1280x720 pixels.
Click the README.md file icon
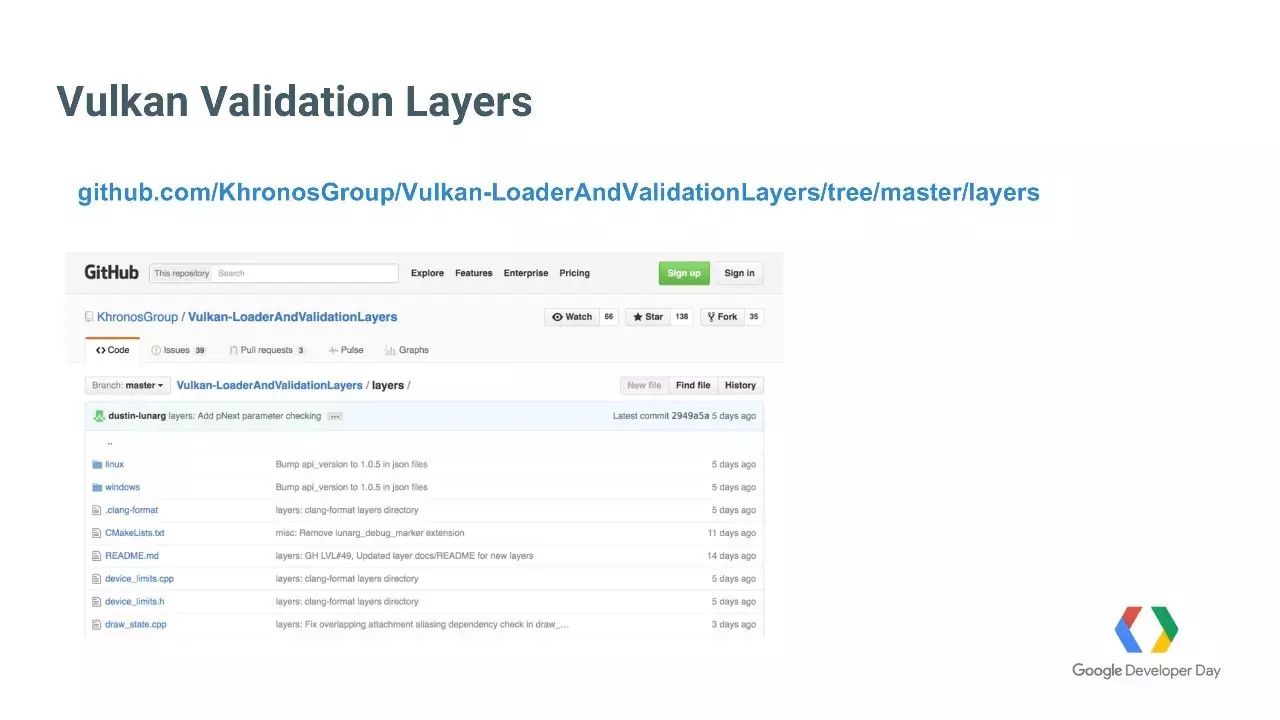tap(97, 556)
